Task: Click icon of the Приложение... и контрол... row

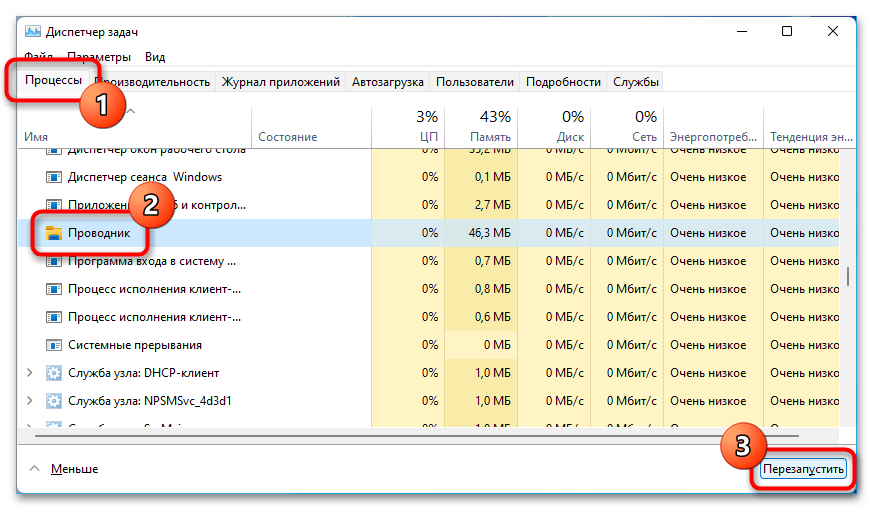Action: pos(53,205)
